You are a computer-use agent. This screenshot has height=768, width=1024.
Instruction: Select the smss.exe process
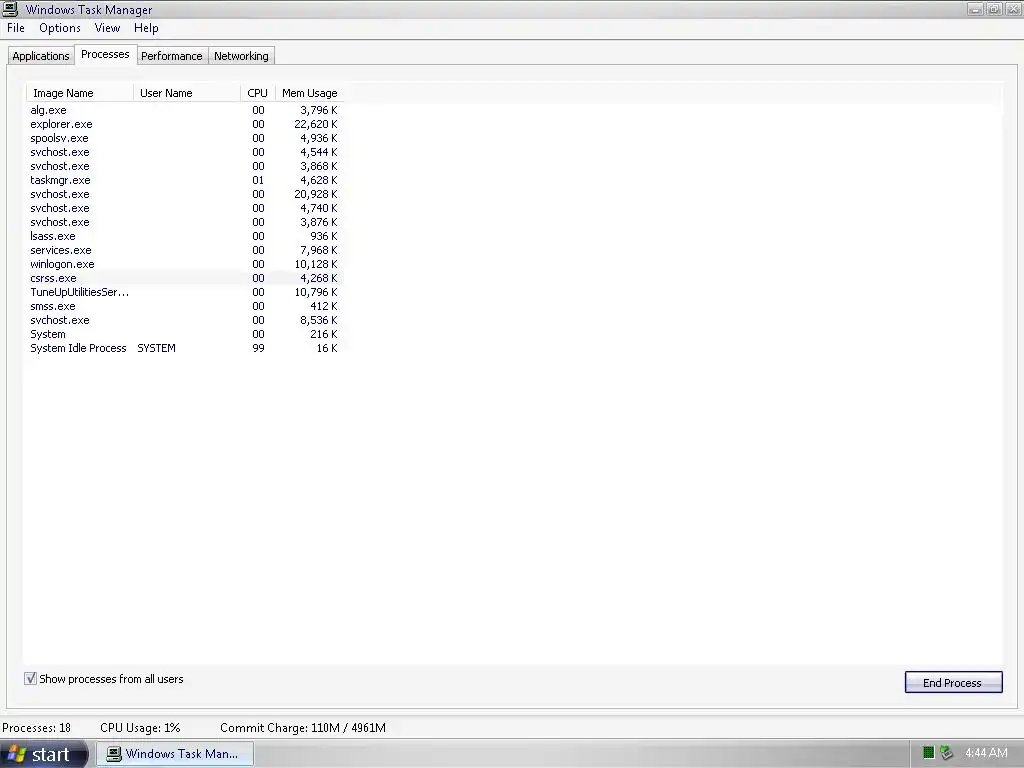pyautogui.click(x=185, y=306)
